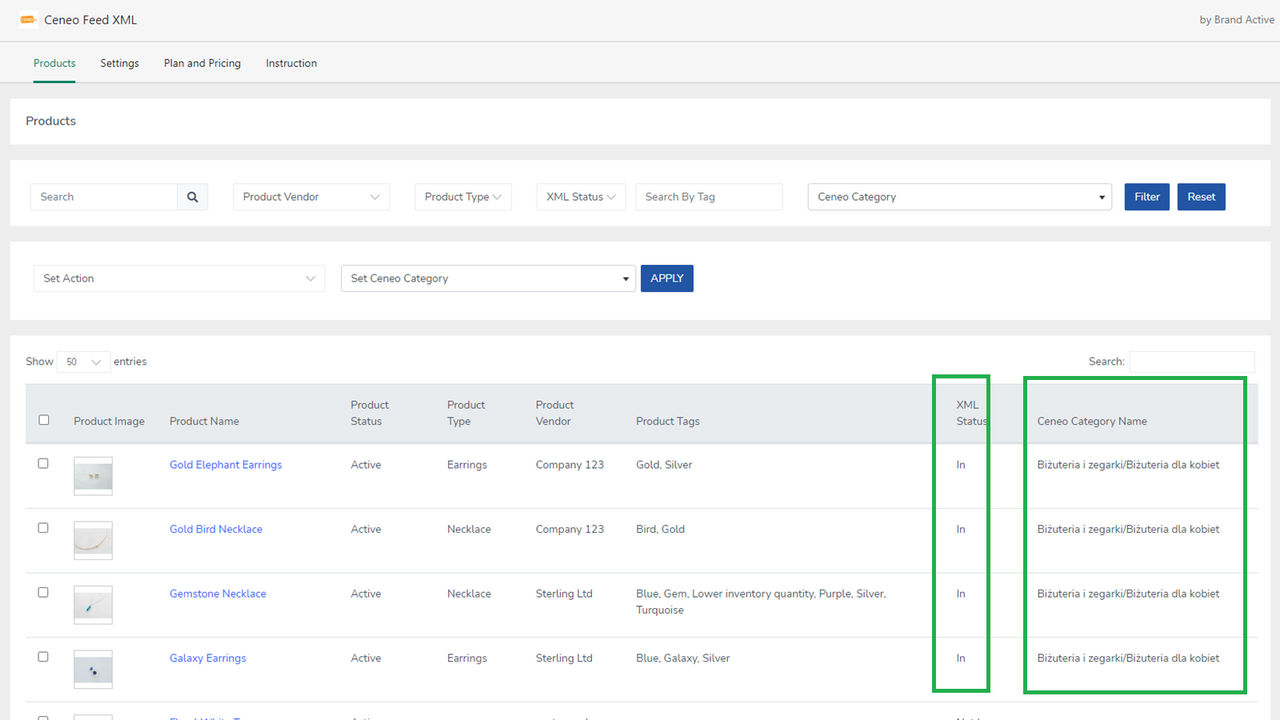The height and width of the screenshot is (720, 1280).
Task: Open the Gold Elephant Earrings product link
Action: pos(226,465)
